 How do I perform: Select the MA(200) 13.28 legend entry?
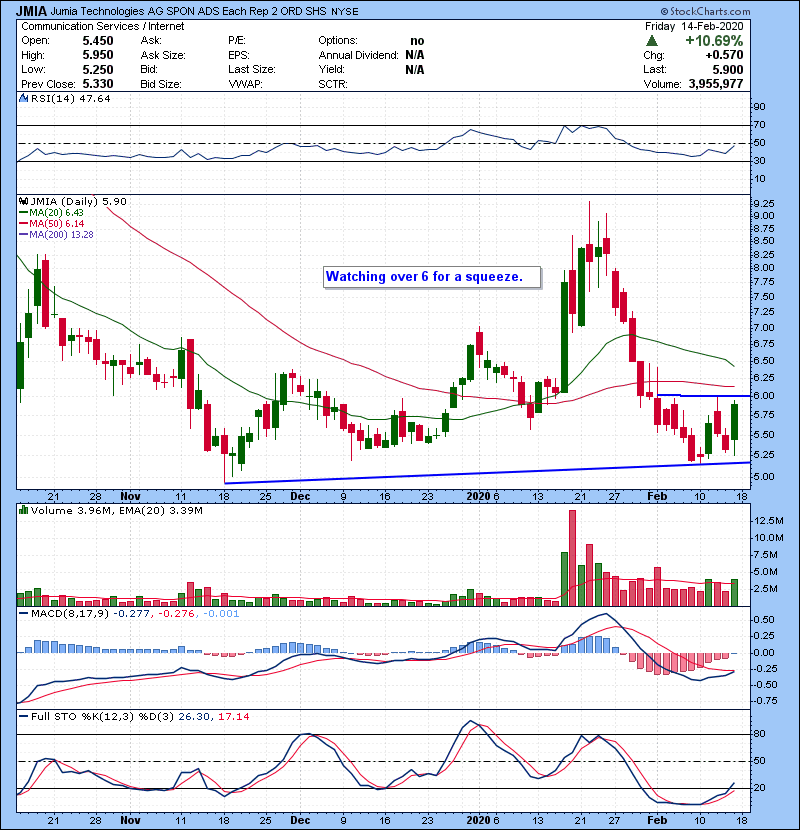(56, 234)
